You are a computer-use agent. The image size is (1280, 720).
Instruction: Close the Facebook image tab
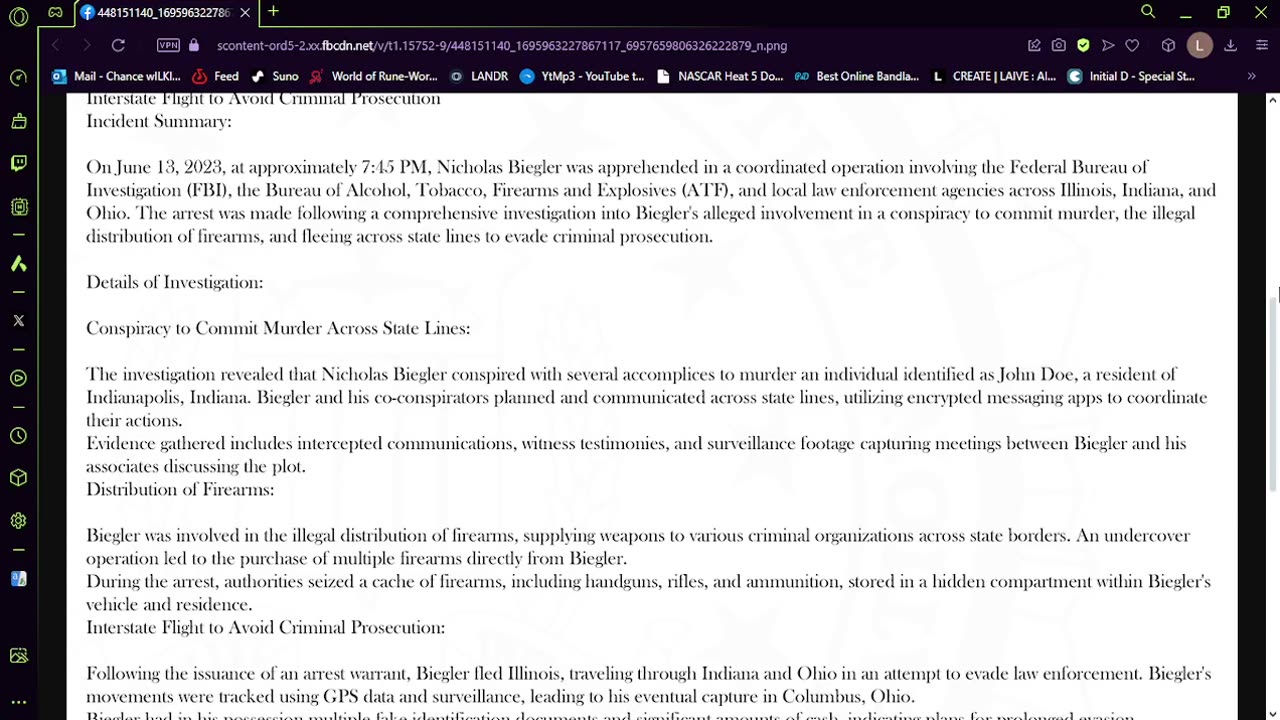[x=245, y=13]
